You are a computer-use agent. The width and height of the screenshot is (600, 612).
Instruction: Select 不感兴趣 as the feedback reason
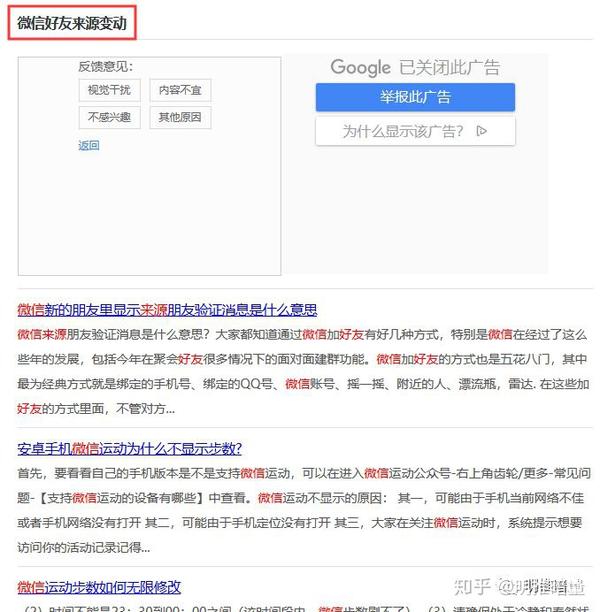pyautogui.click(x=109, y=117)
